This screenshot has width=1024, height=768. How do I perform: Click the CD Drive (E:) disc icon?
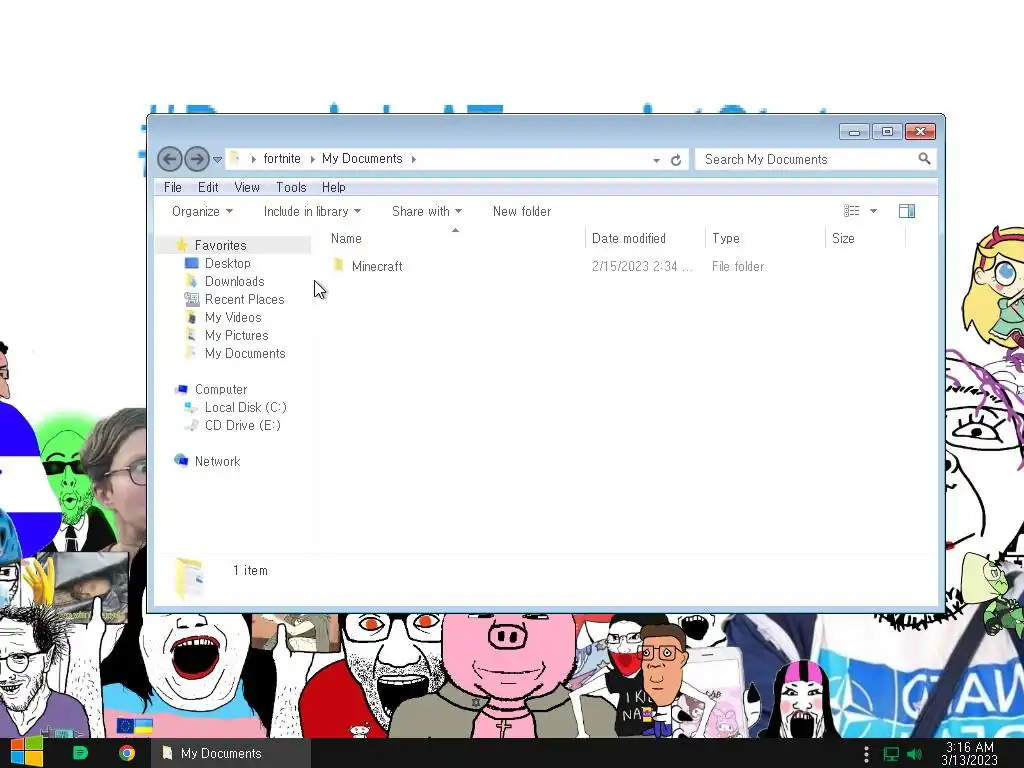(191, 425)
